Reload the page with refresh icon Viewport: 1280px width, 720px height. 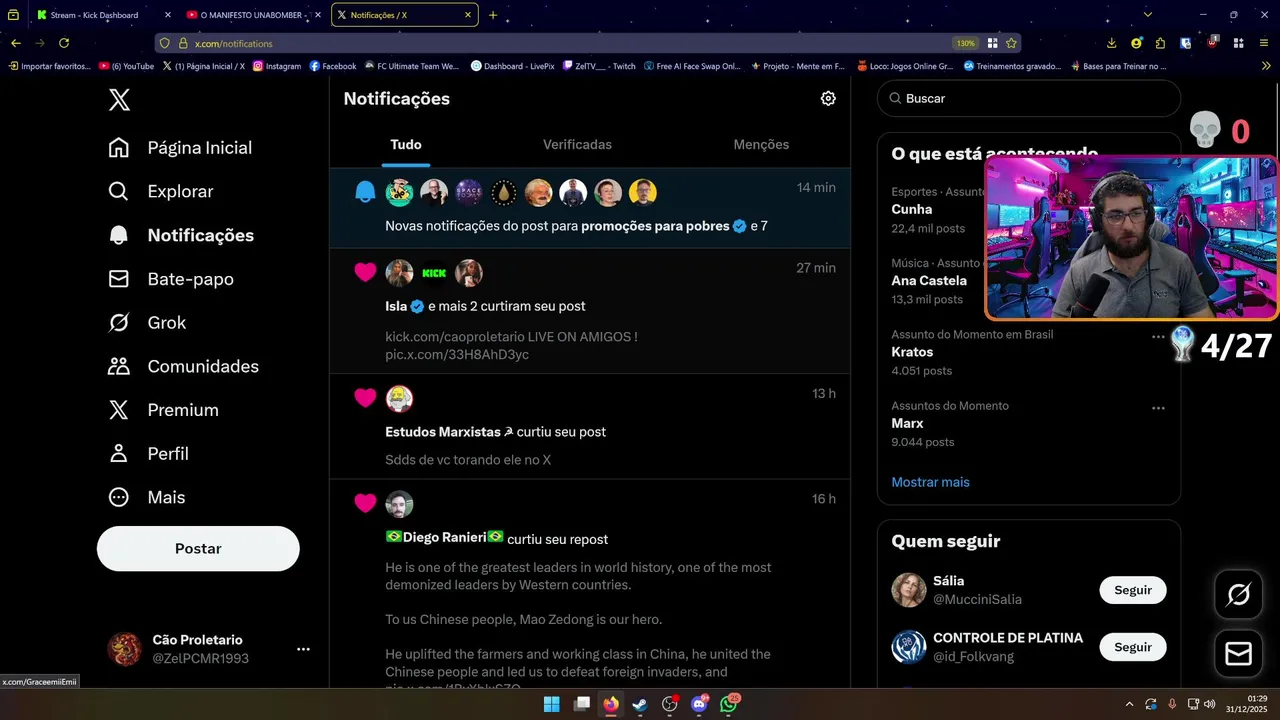point(64,43)
